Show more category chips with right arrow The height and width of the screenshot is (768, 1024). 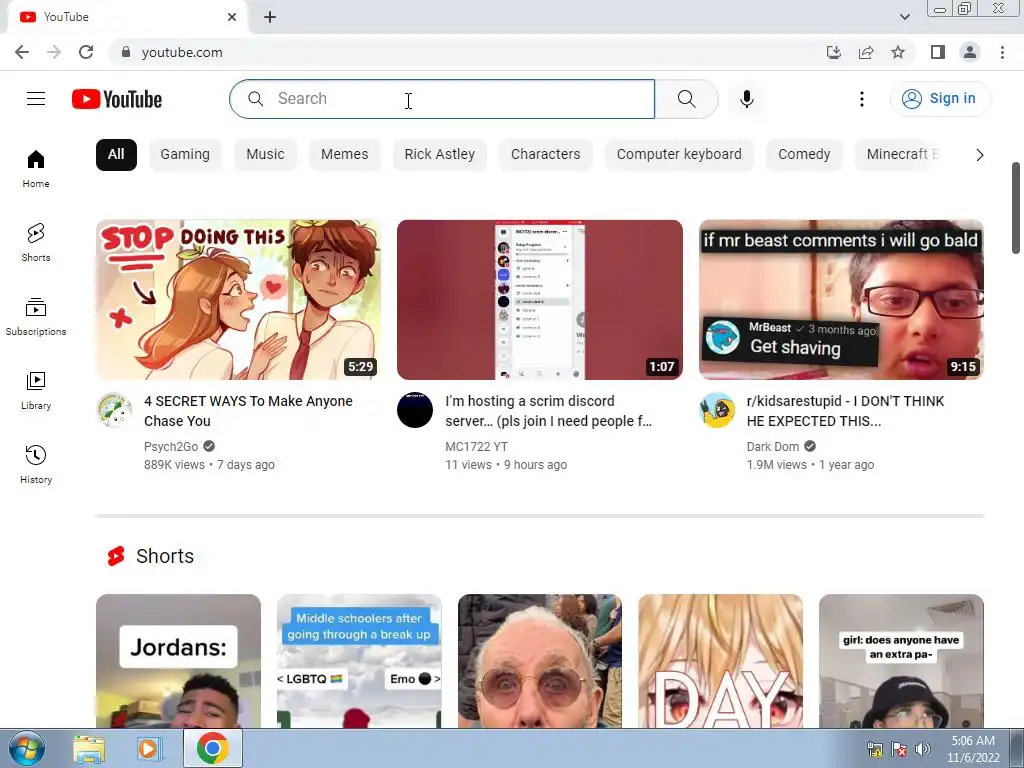pos(979,155)
